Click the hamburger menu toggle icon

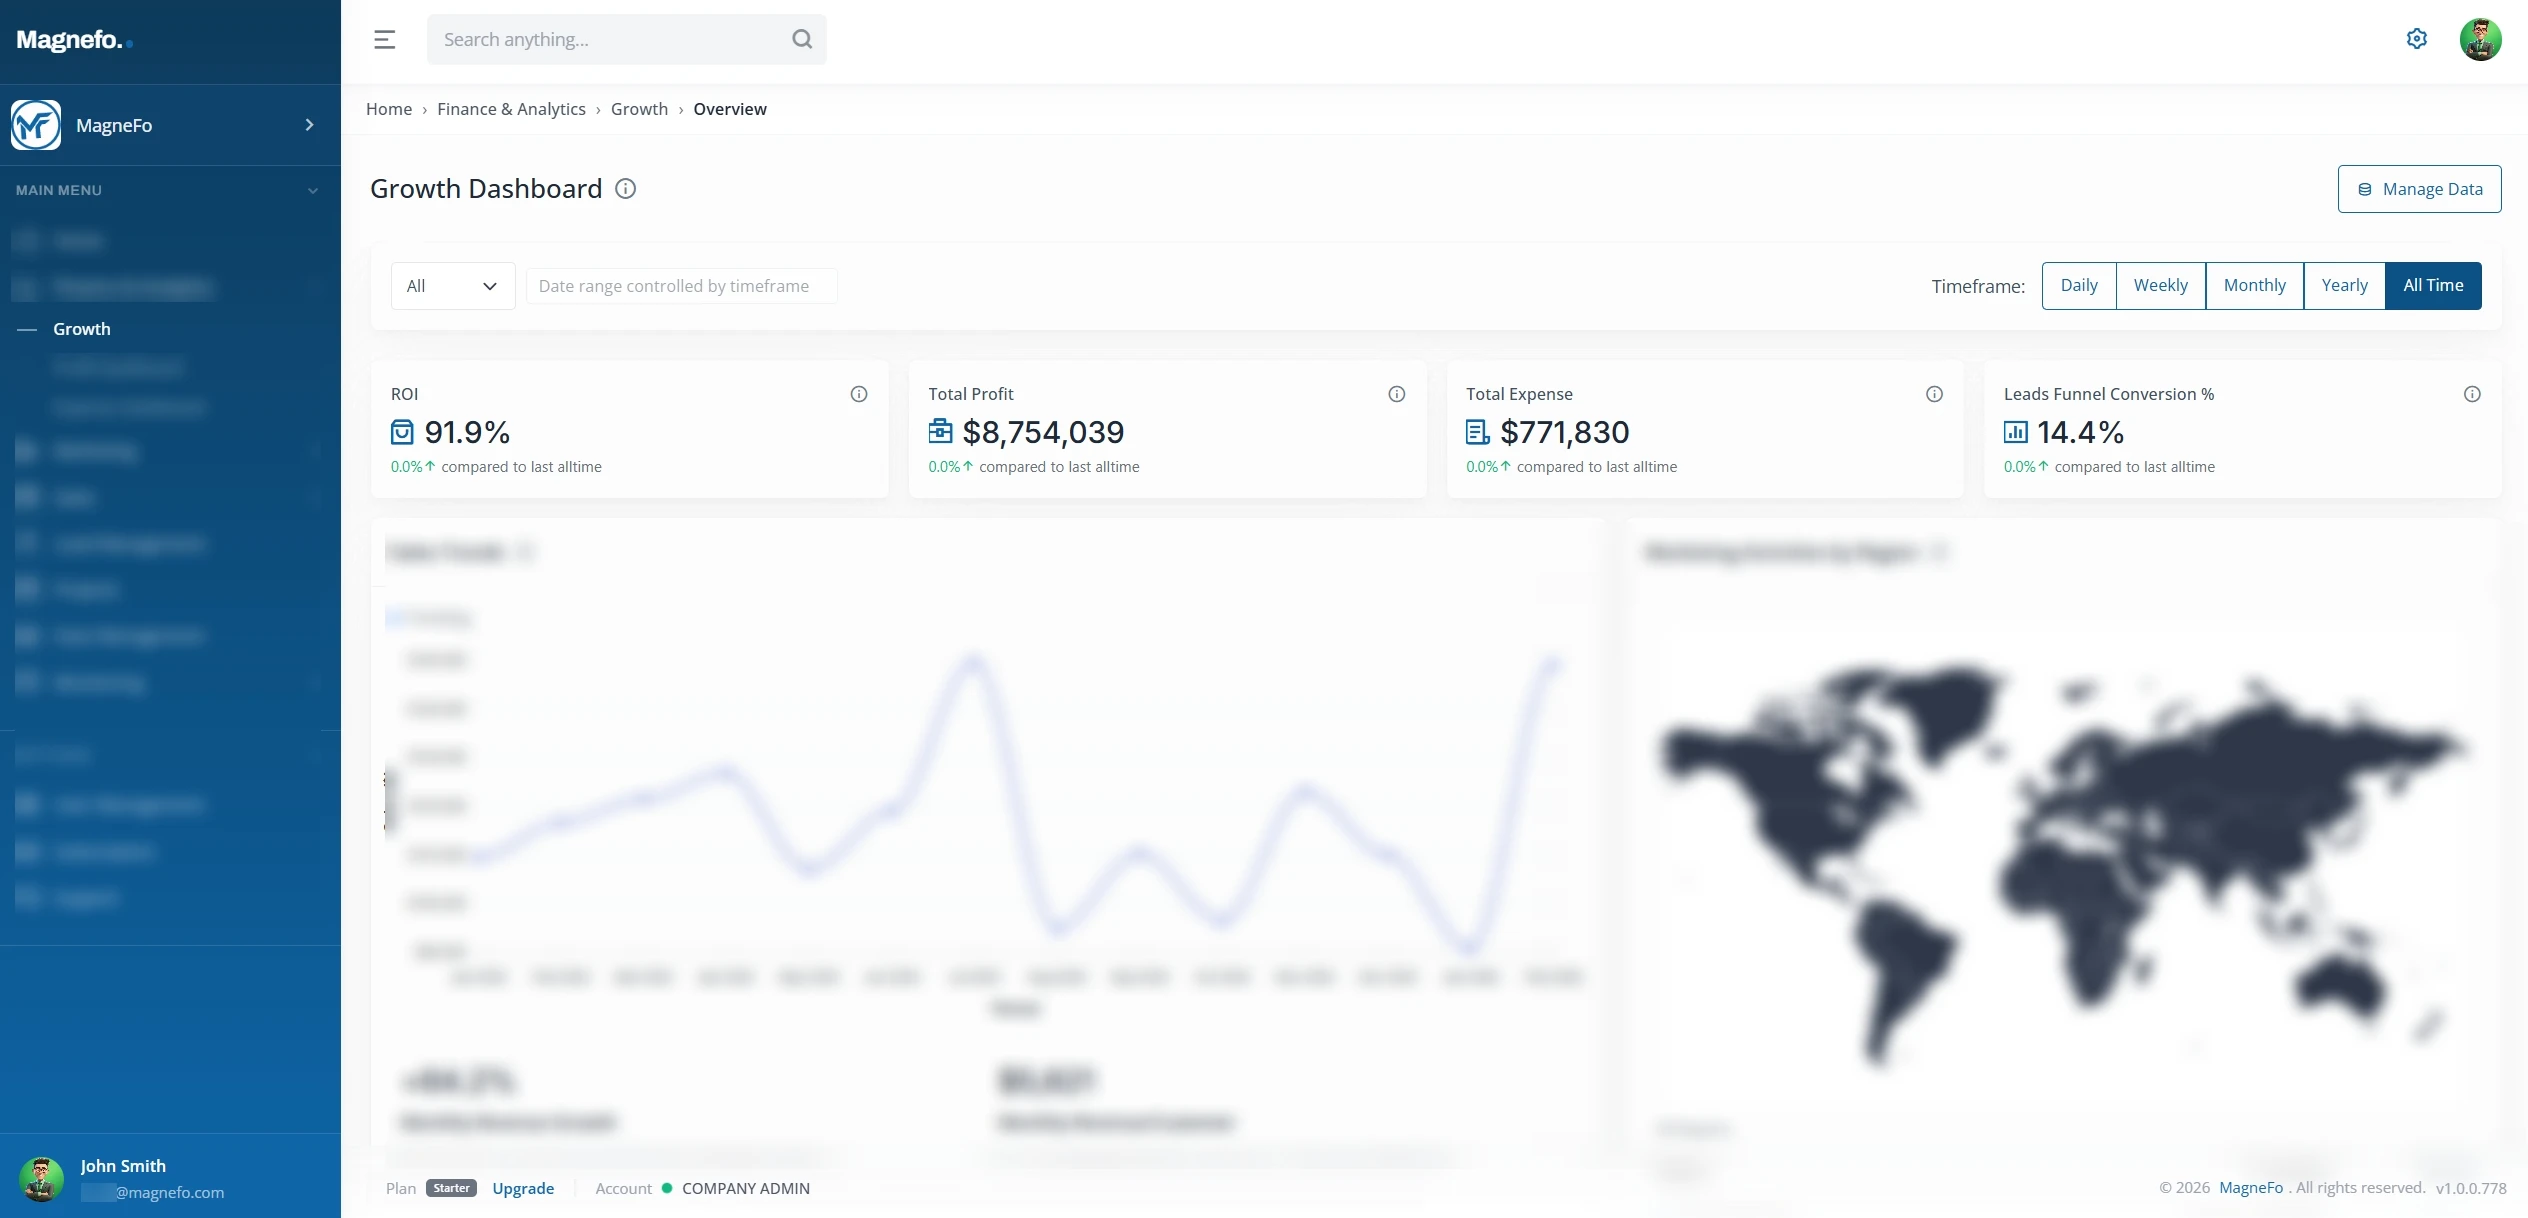[385, 40]
